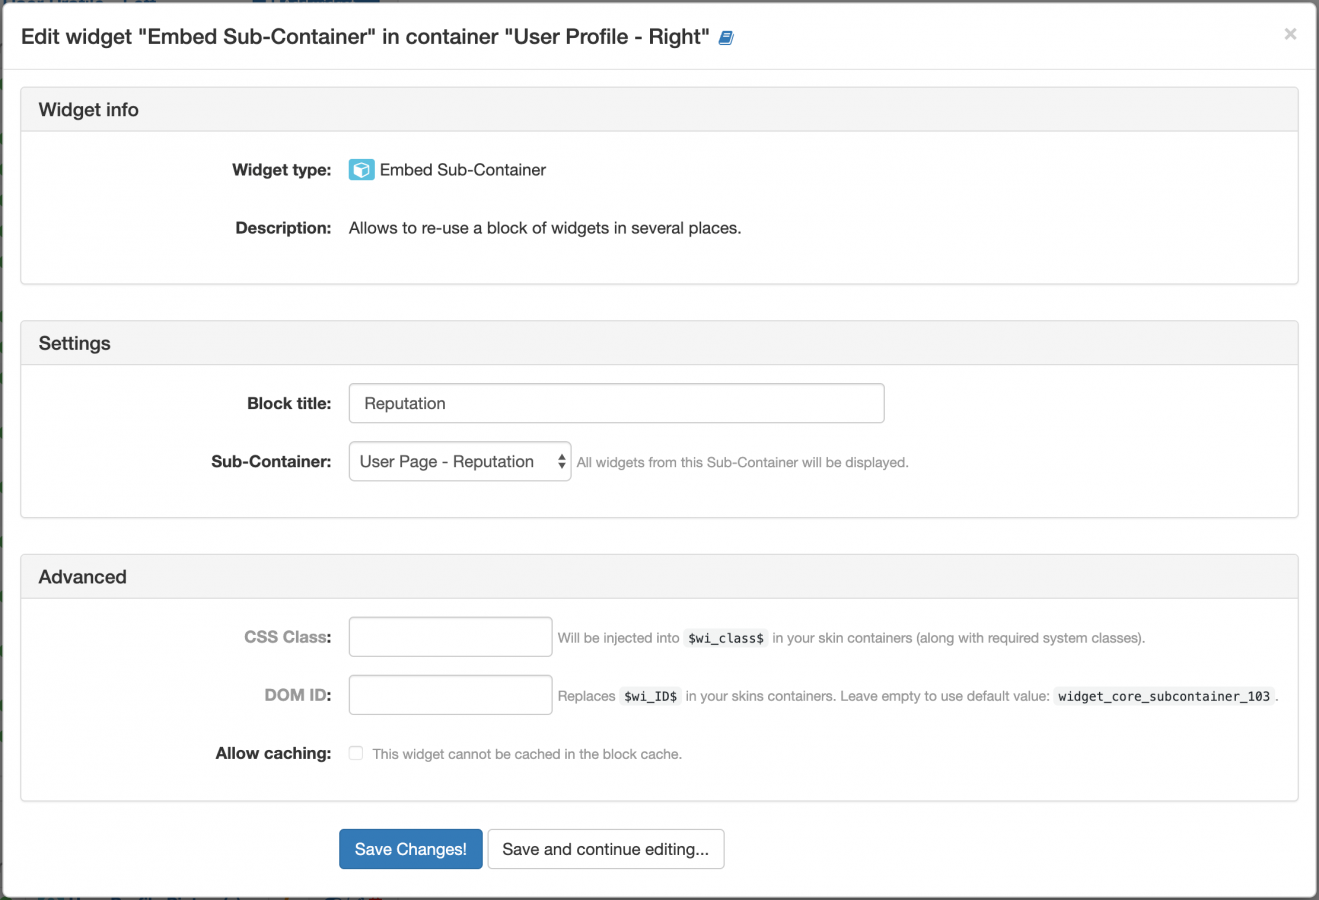
Task: Focus the CSS Class input field
Action: click(x=450, y=637)
